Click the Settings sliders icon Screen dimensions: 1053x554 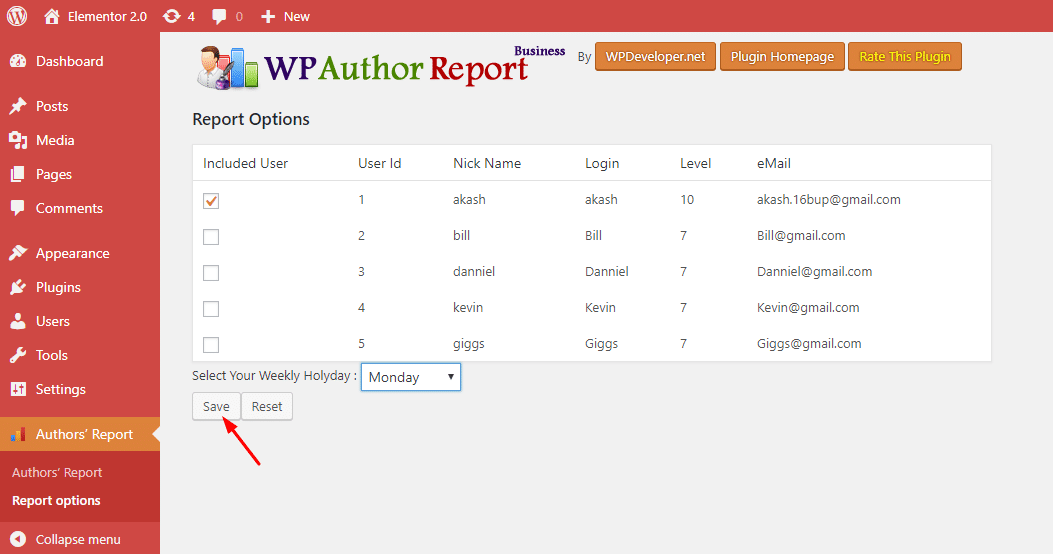[x=18, y=389]
